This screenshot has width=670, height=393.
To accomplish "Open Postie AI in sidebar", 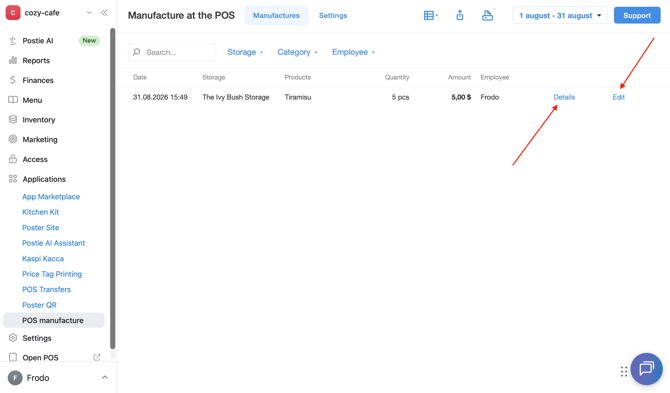I will (38, 41).
